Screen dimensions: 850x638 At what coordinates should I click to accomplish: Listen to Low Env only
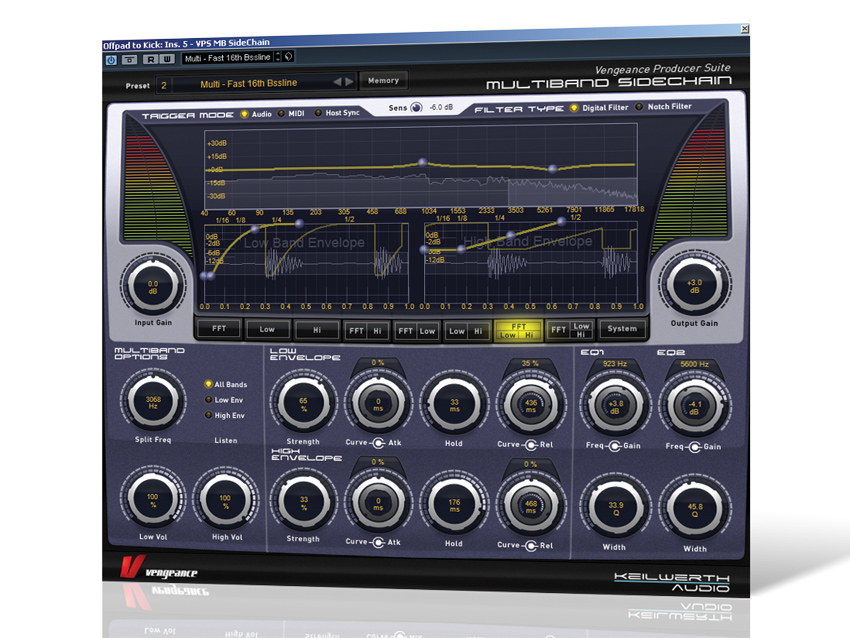pyautogui.click(x=208, y=399)
